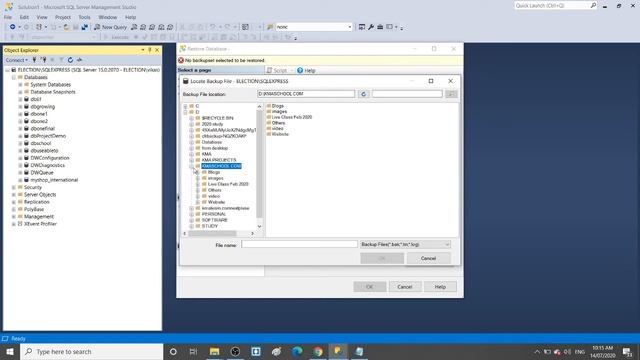Click the folder tree horizontal scrollbar
The width and height of the screenshot is (640, 360).
212,233
